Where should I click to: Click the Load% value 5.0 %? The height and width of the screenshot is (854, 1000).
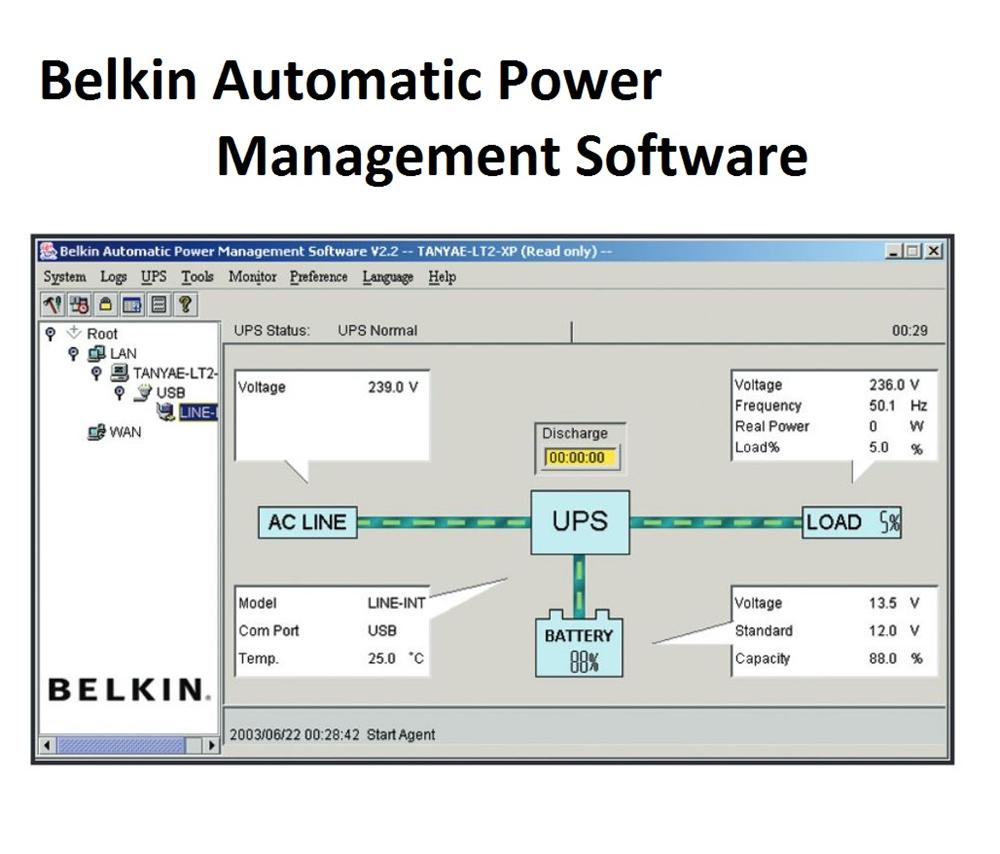click(896, 448)
